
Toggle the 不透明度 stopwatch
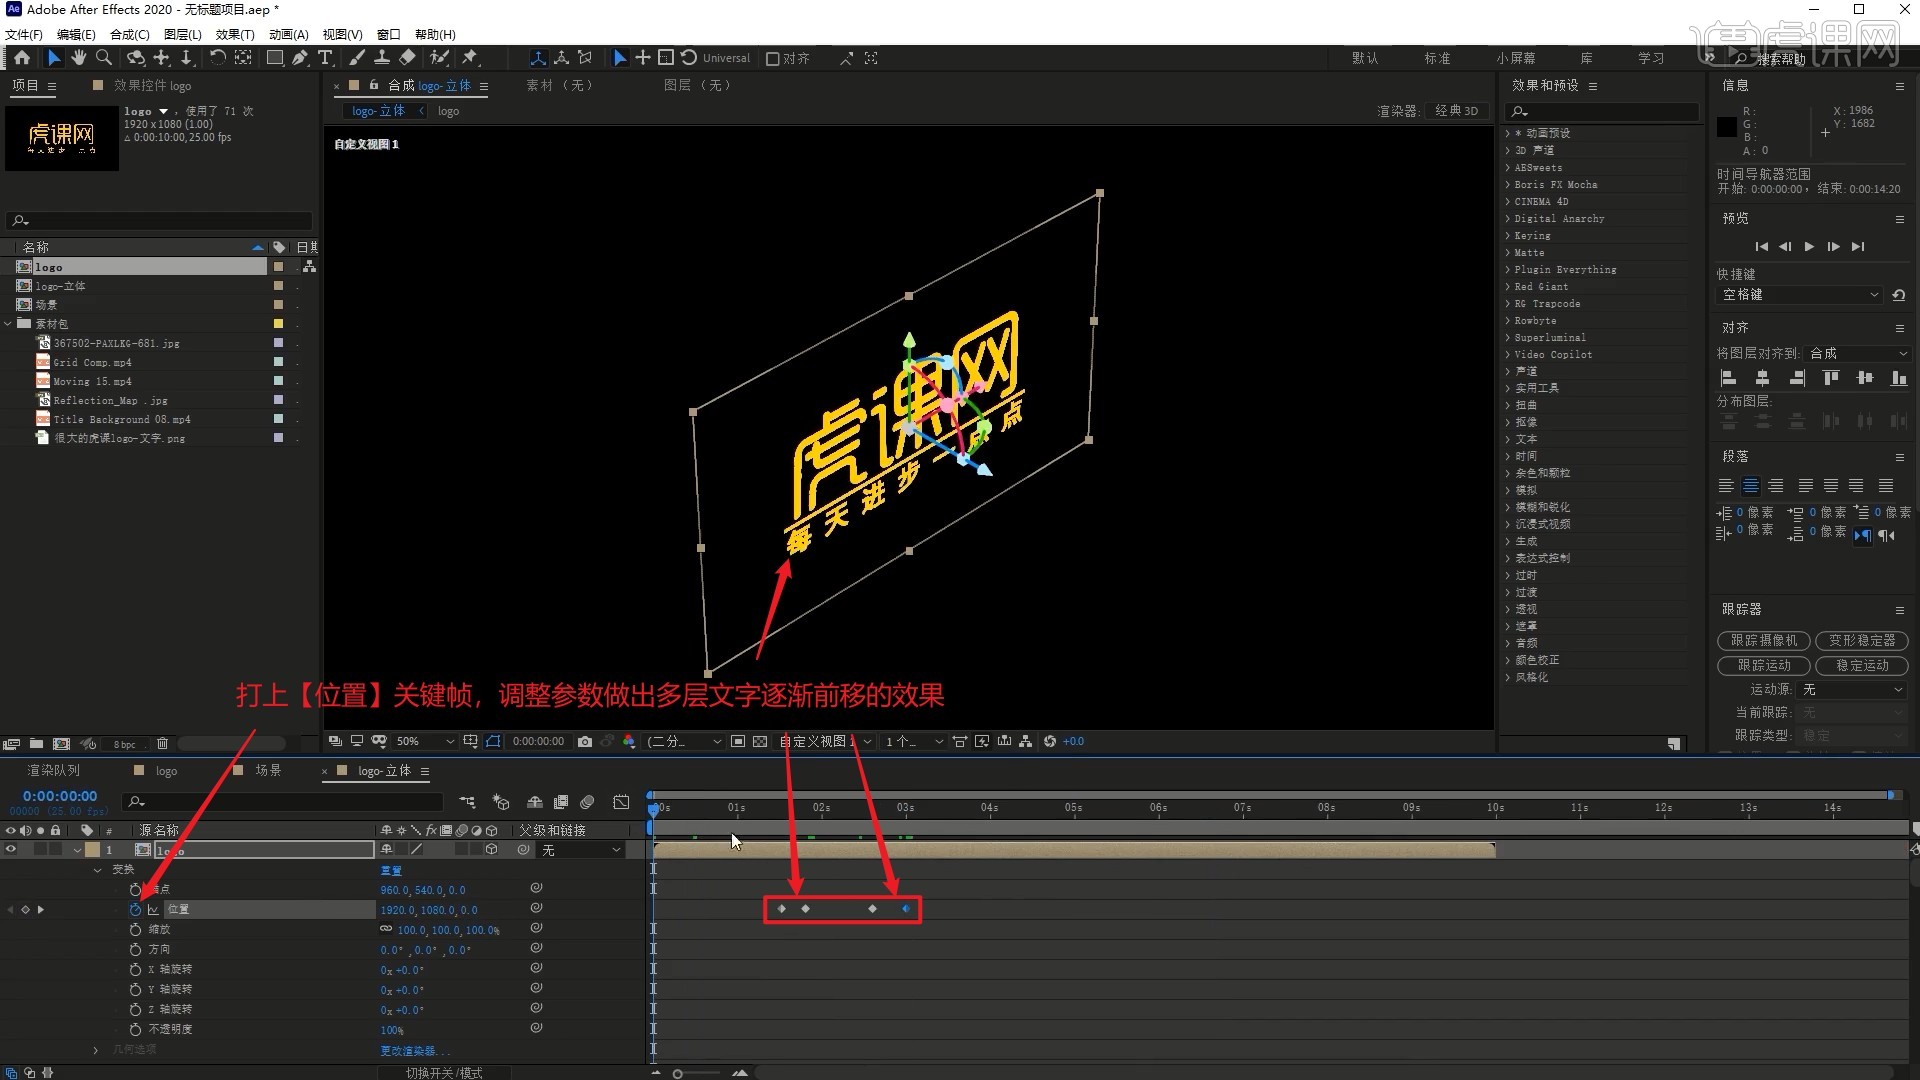135,1030
